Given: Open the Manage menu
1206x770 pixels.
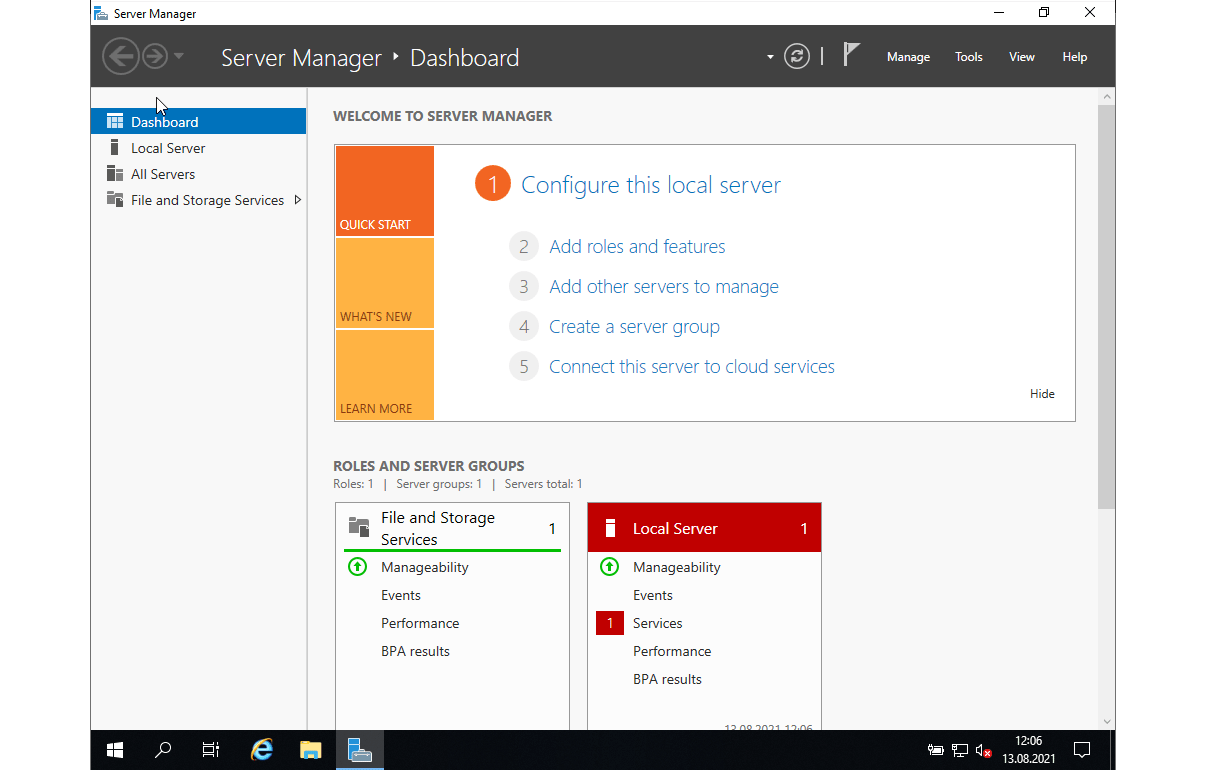Looking at the screenshot, I should 907,57.
